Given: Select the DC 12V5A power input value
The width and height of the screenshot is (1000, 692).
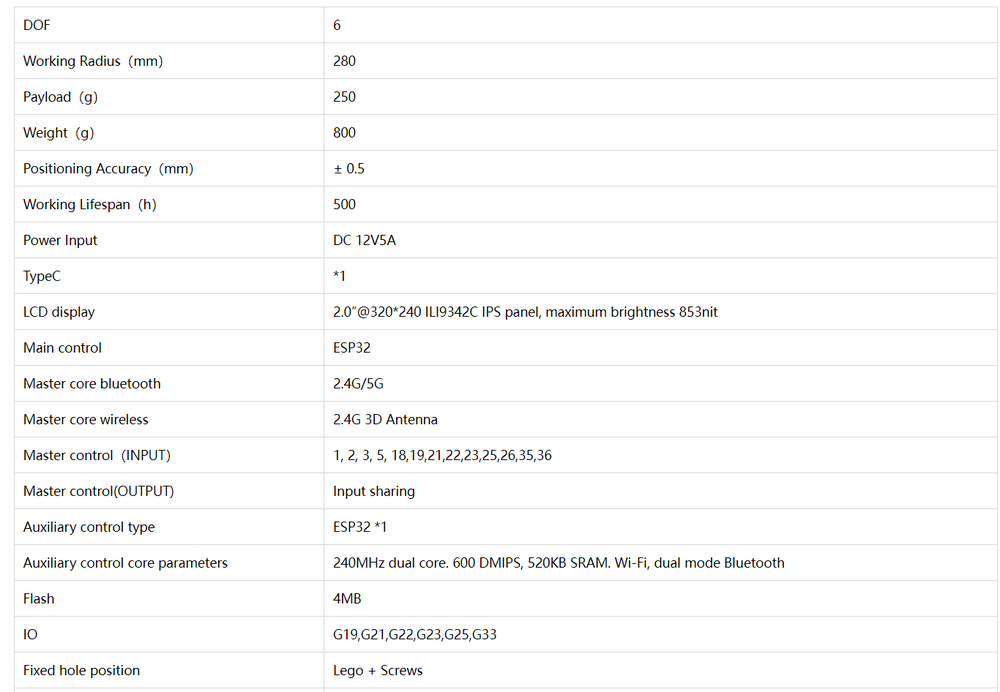Looking at the screenshot, I should (364, 241).
